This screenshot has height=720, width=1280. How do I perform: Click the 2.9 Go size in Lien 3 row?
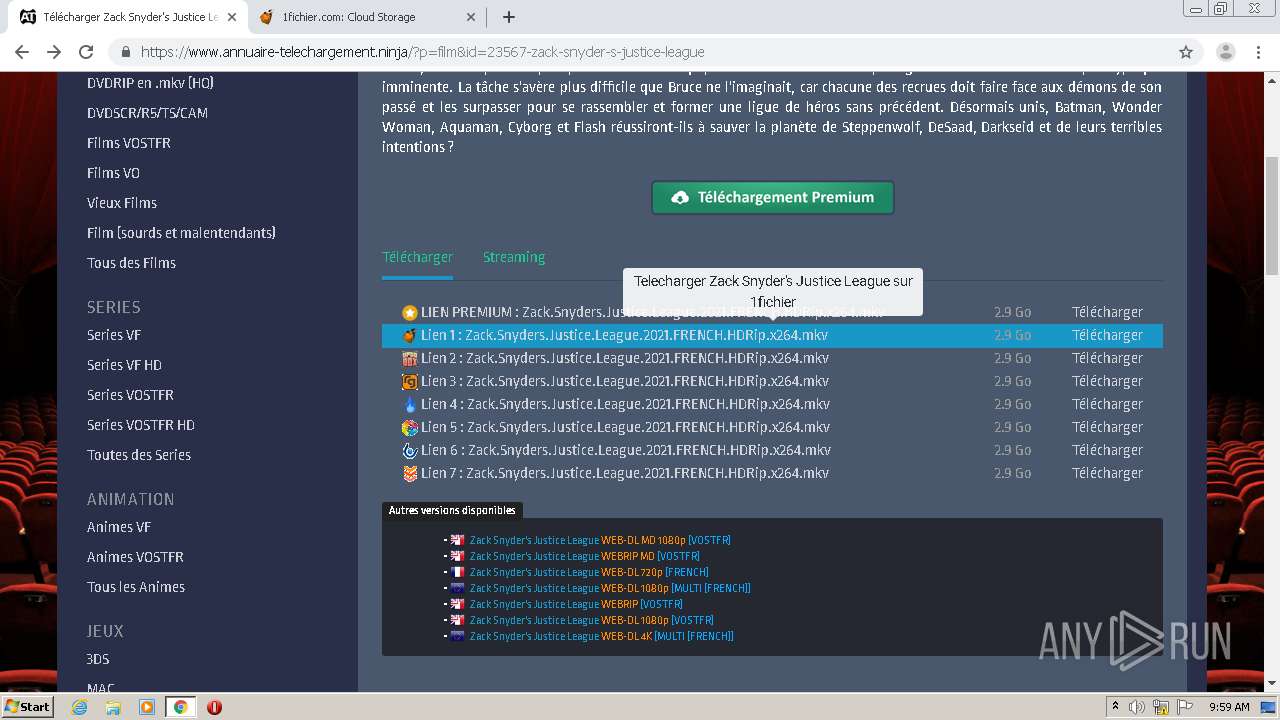[1012, 381]
